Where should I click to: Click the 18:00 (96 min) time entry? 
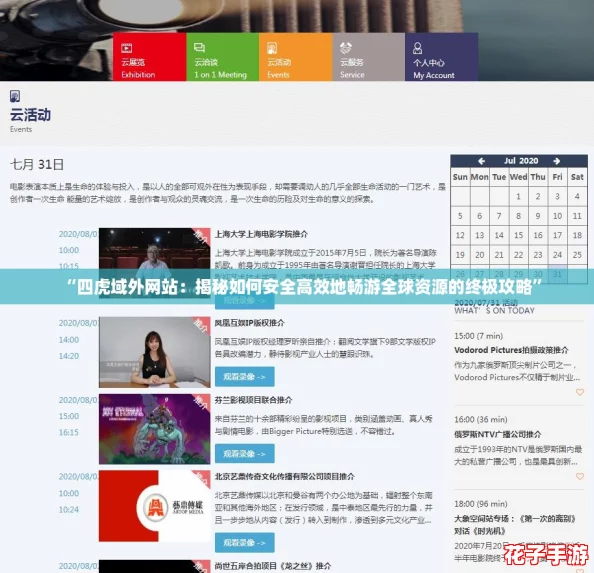coord(481,504)
